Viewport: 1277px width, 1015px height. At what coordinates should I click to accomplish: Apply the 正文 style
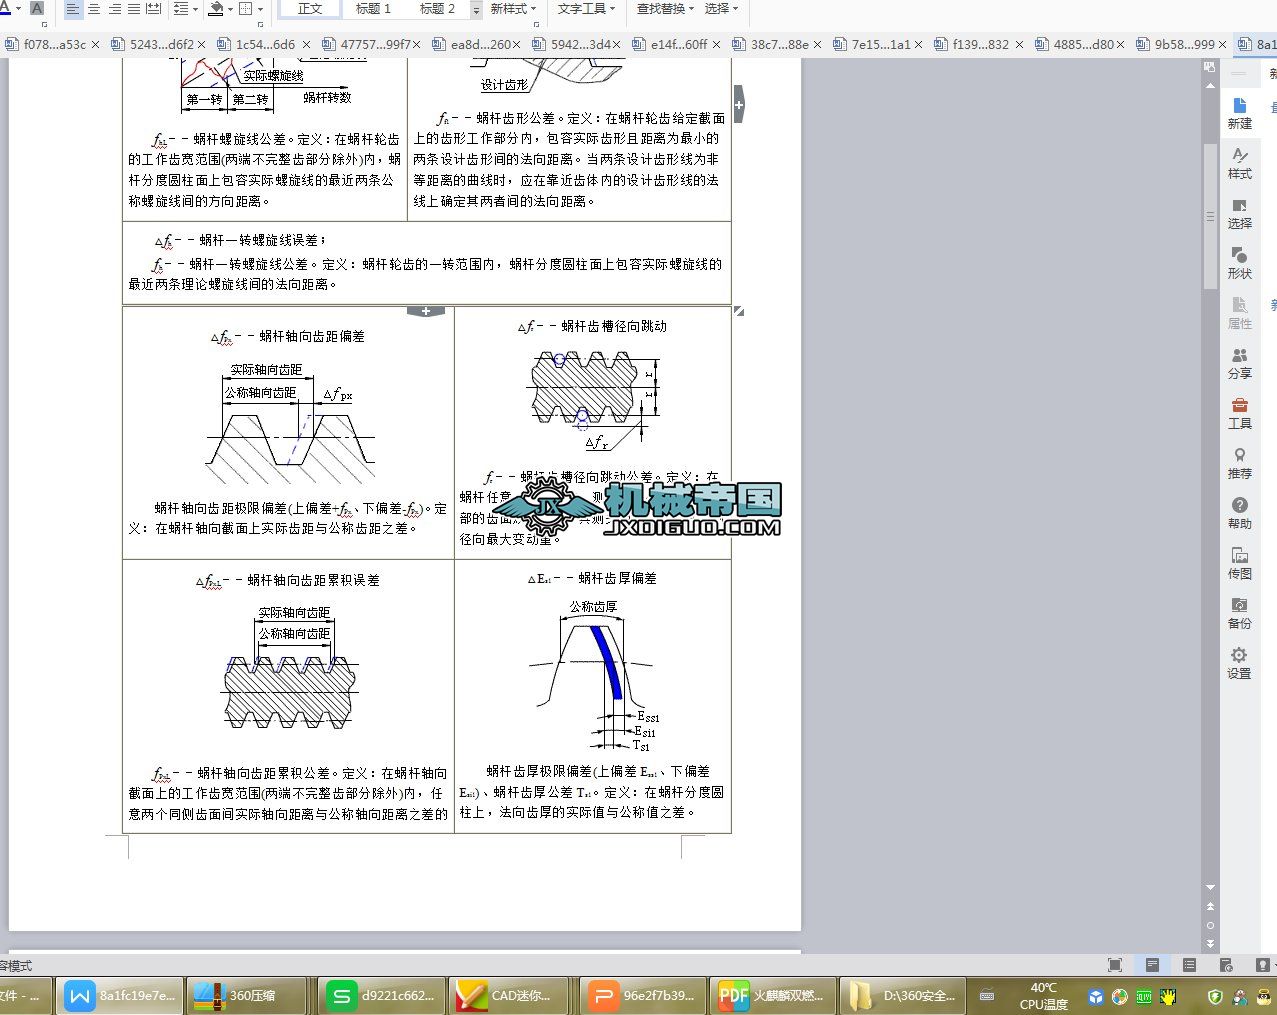(310, 9)
